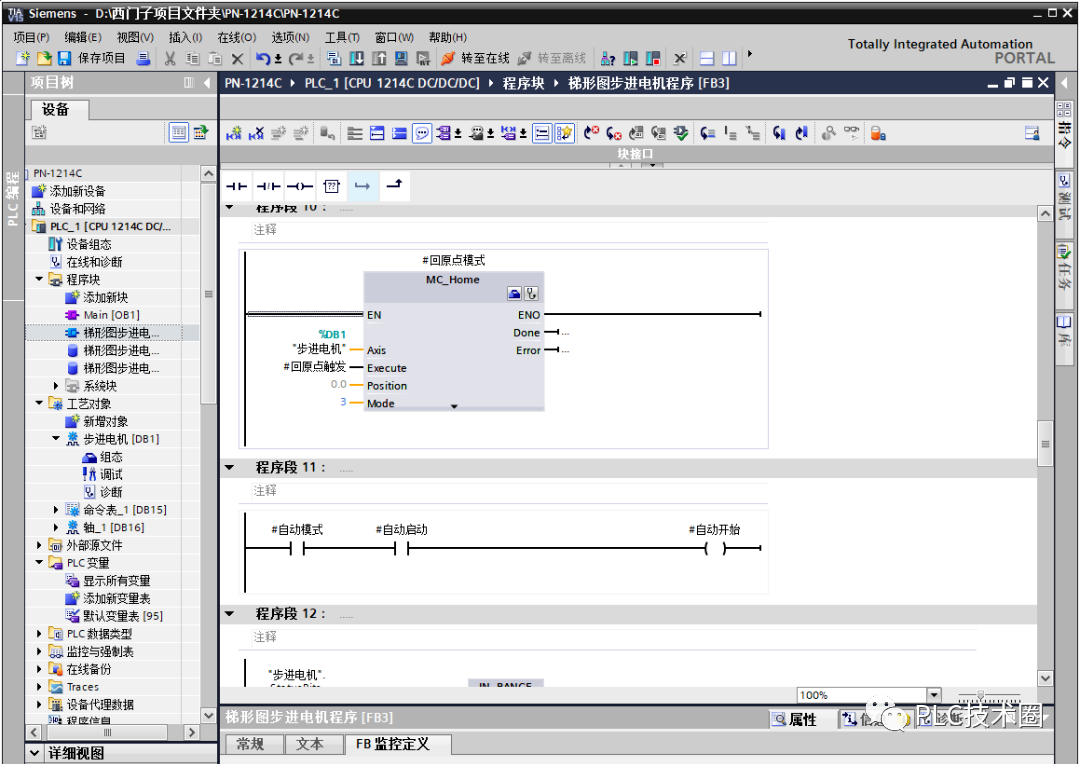Click the 程序块 breadcrumb link
Image resolution: width=1080 pixels, height=764 pixels.
(x=523, y=83)
